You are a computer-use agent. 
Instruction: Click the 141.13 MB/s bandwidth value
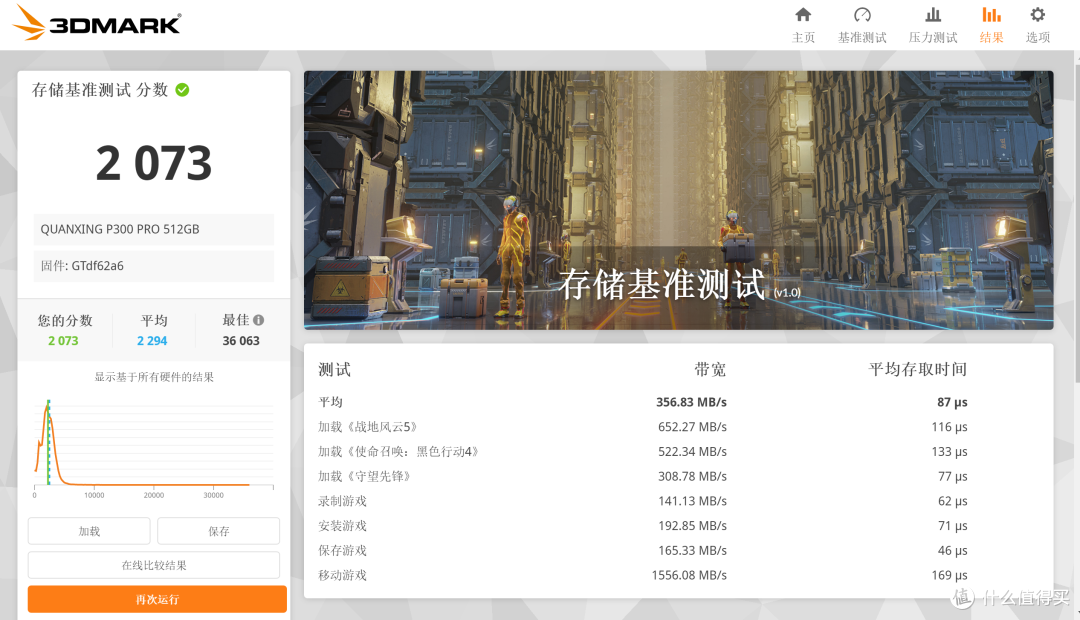[x=692, y=501]
